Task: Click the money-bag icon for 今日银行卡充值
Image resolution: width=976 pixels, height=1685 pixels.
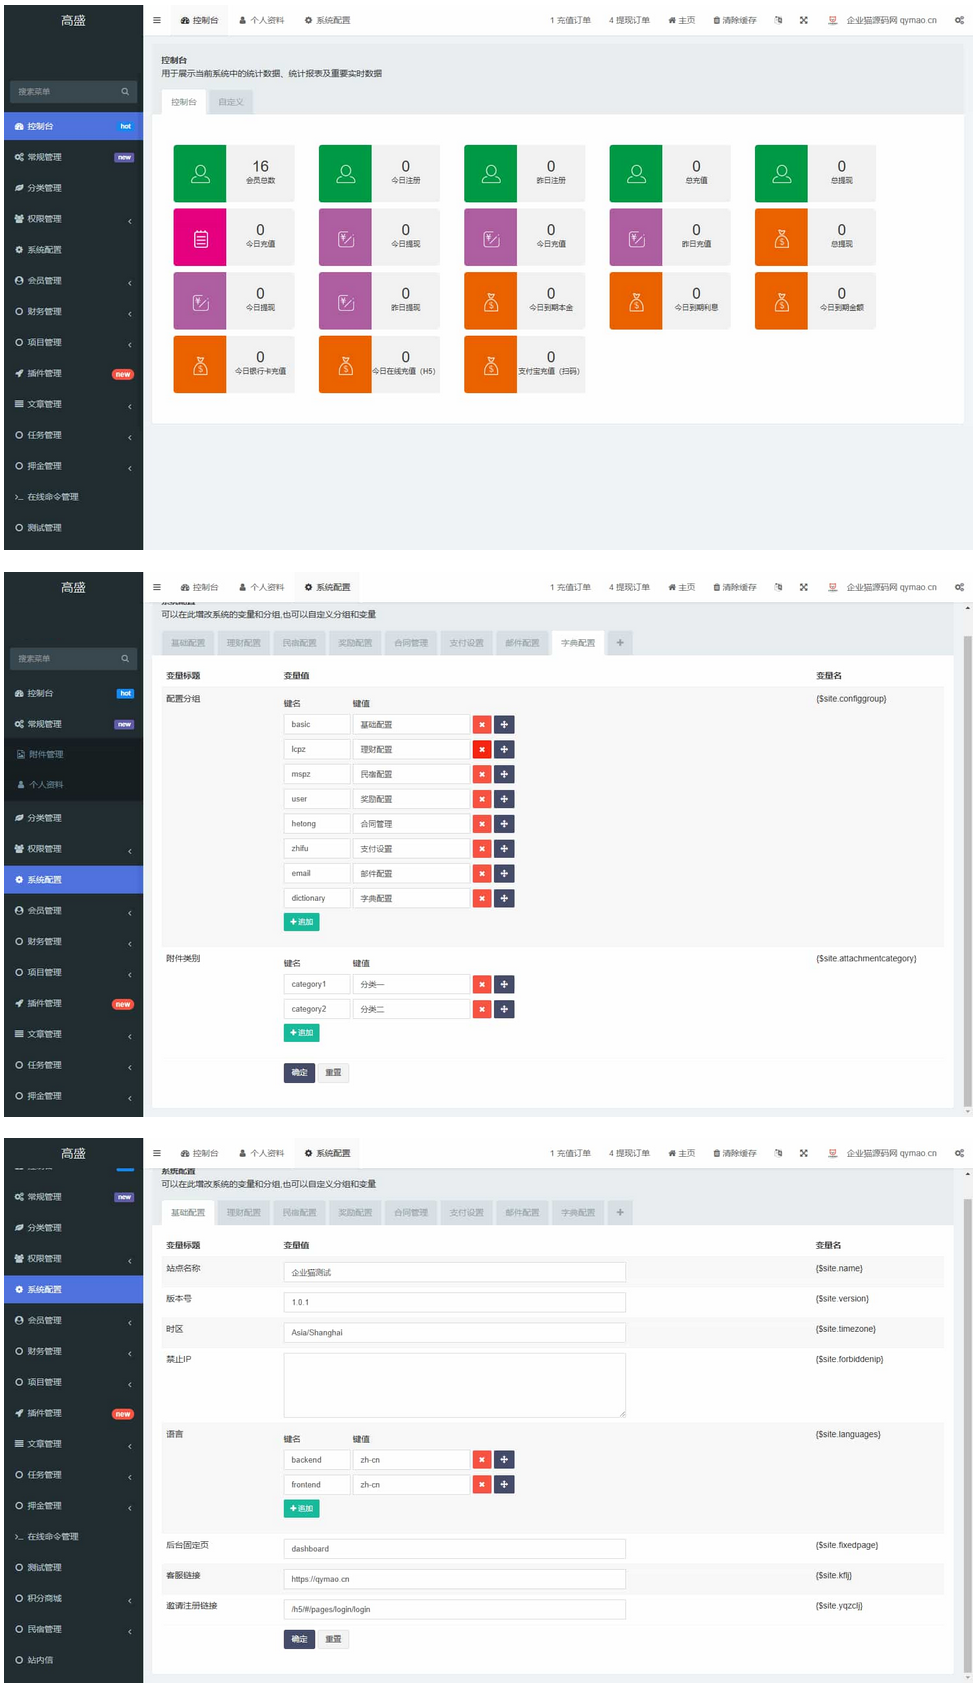Action: point(200,365)
